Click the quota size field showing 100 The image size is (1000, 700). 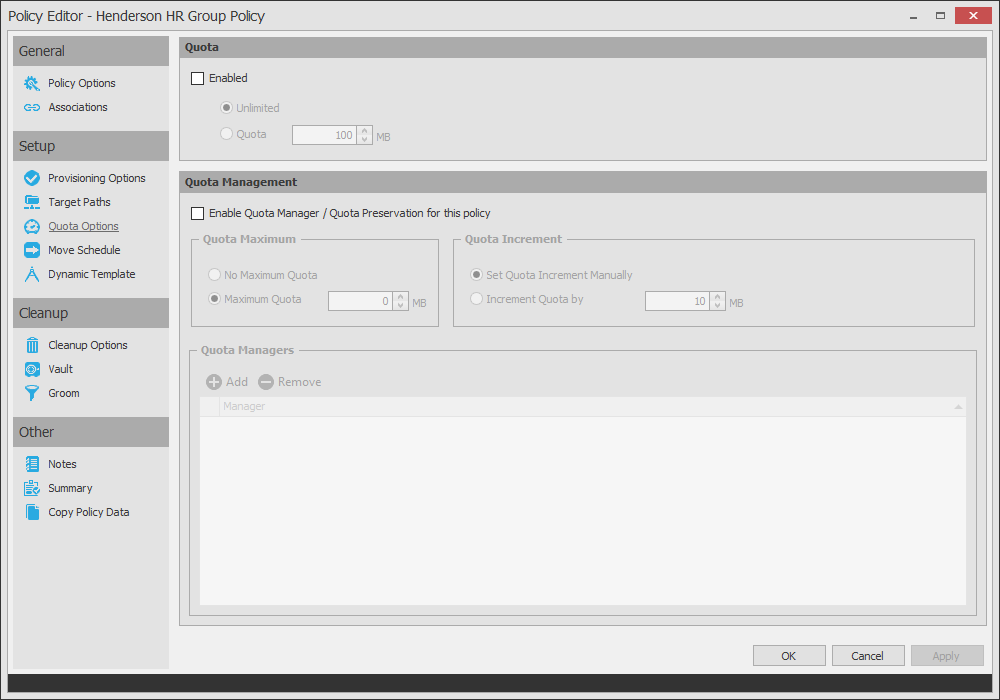point(324,135)
